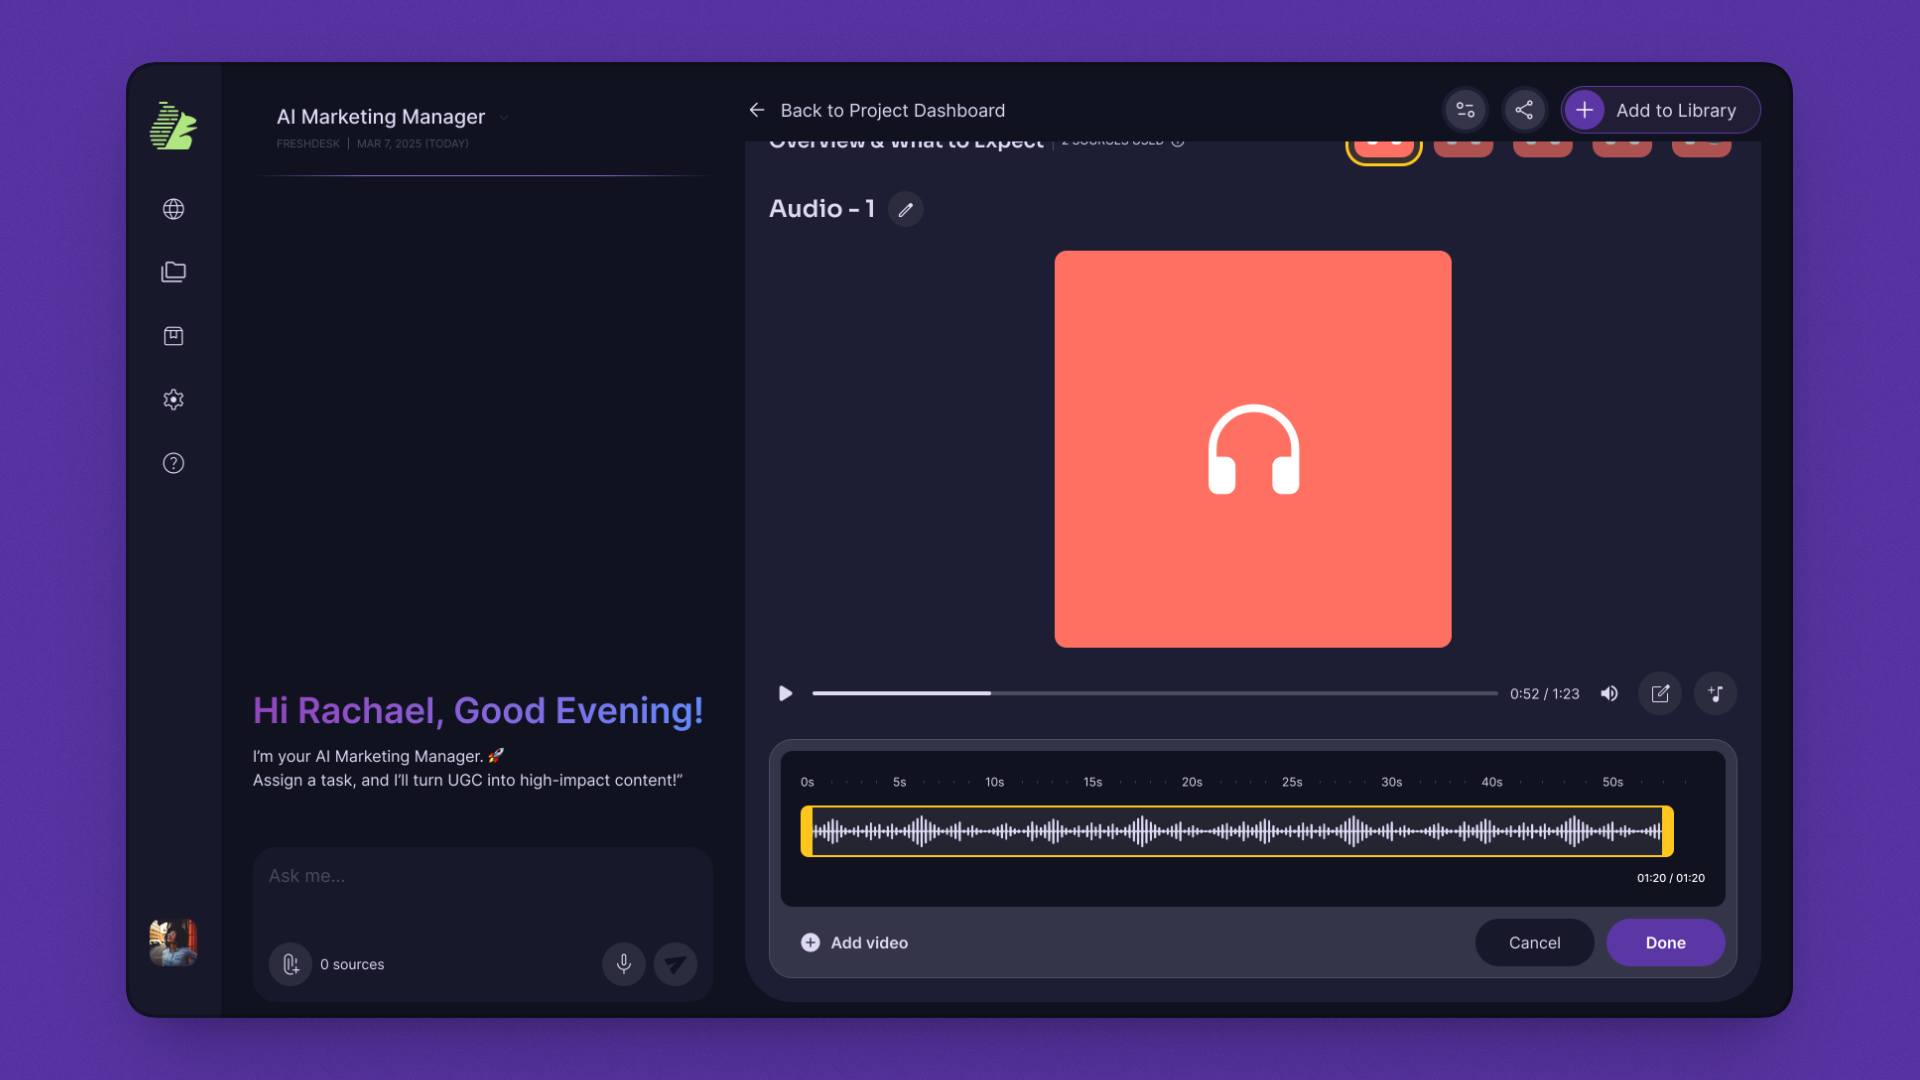Open the sliders adjustments icon
1920x1080 pixels.
(x=1465, y=110)
